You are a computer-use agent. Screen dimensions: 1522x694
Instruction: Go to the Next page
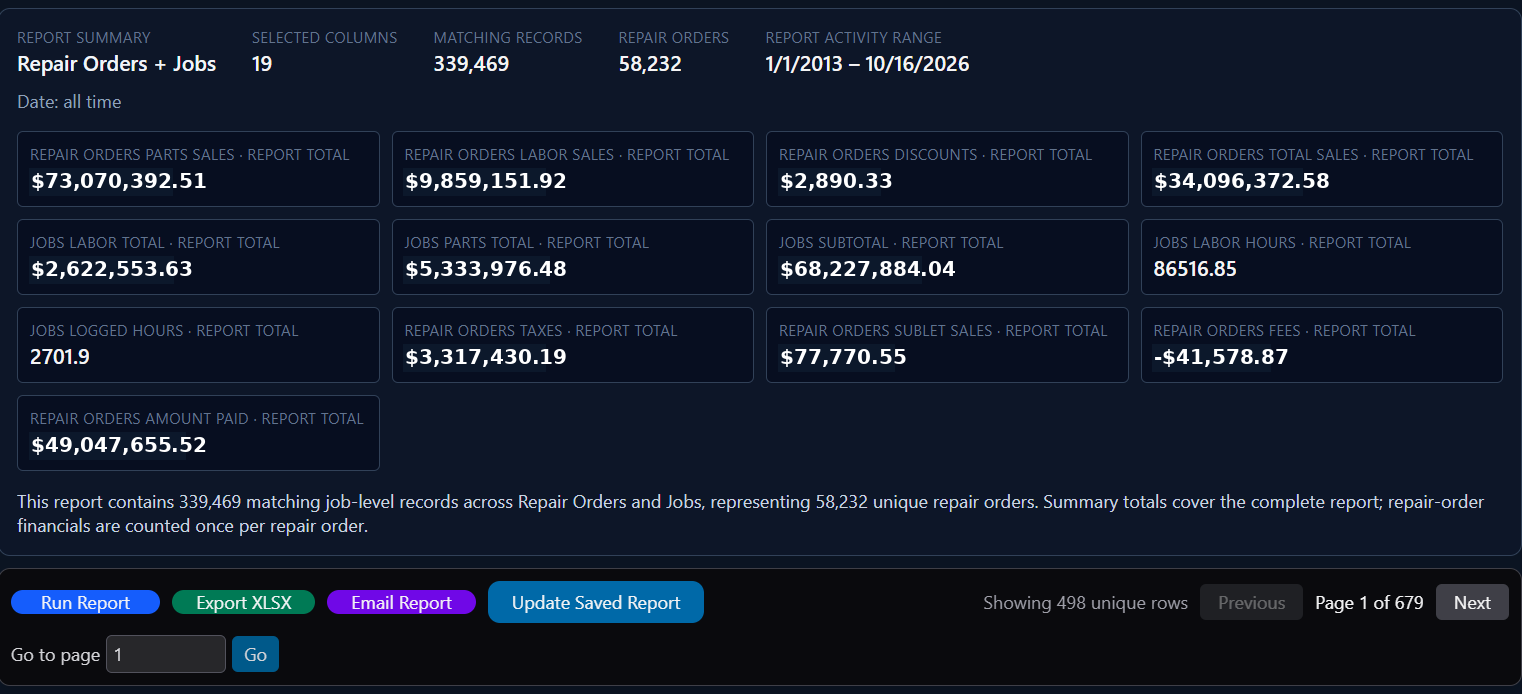coord(1472,602)
